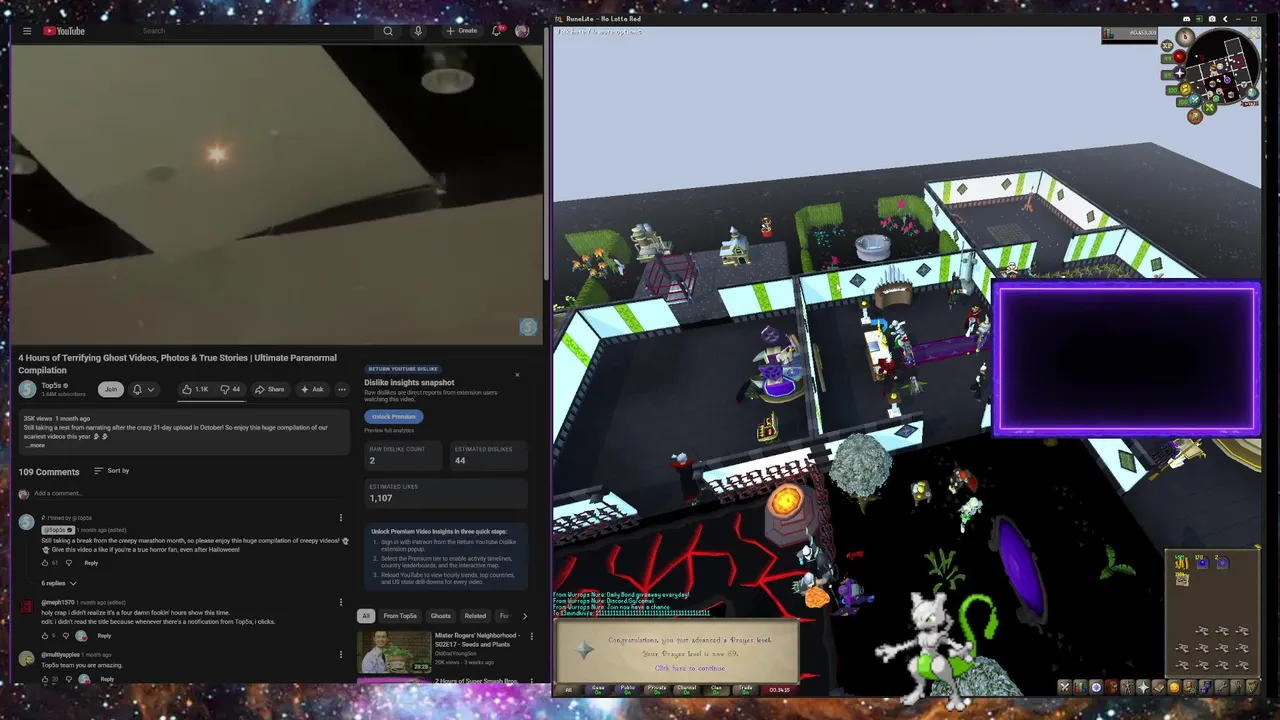Open the Combat Options tab icon
The height and width of the screenshot is (720, 1280).
tap(1065, 687)
